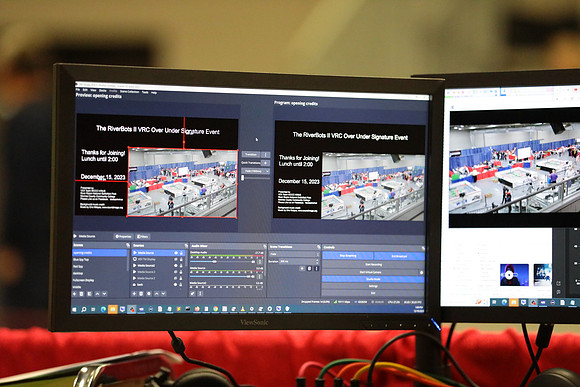Viewport: 580px width, 387px height.
Task: Open source properties gear in Sources toolbar
Action: [x=149, y=294]
